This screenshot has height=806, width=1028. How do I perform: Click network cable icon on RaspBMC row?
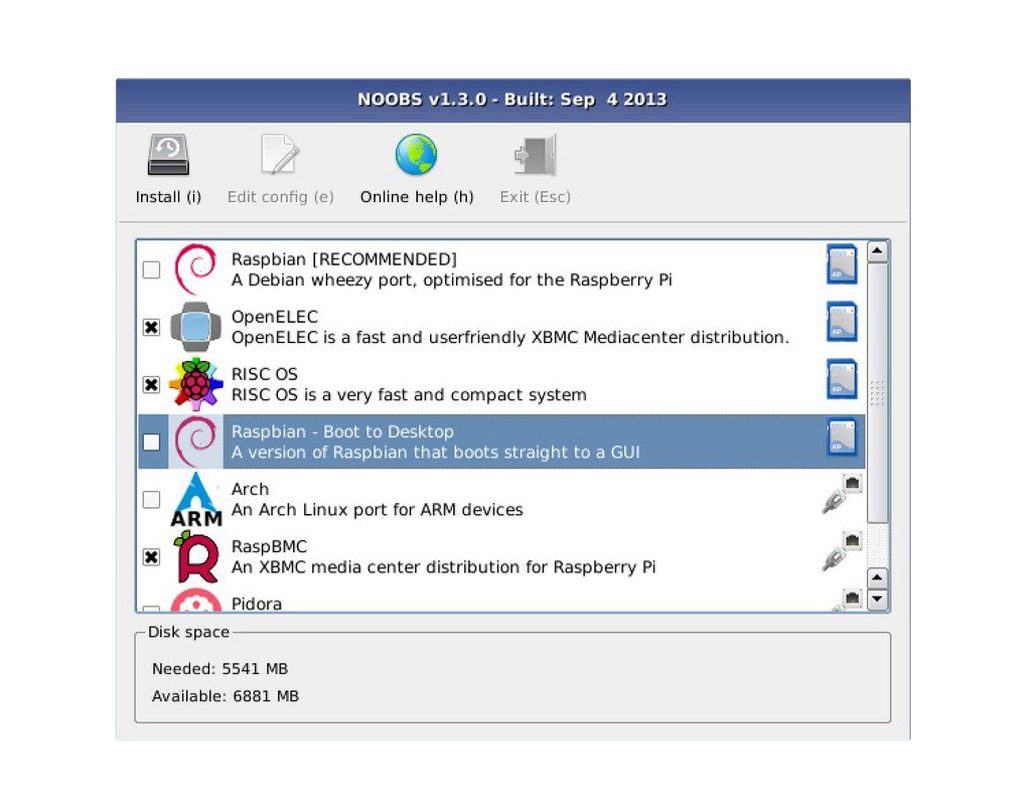842,552
